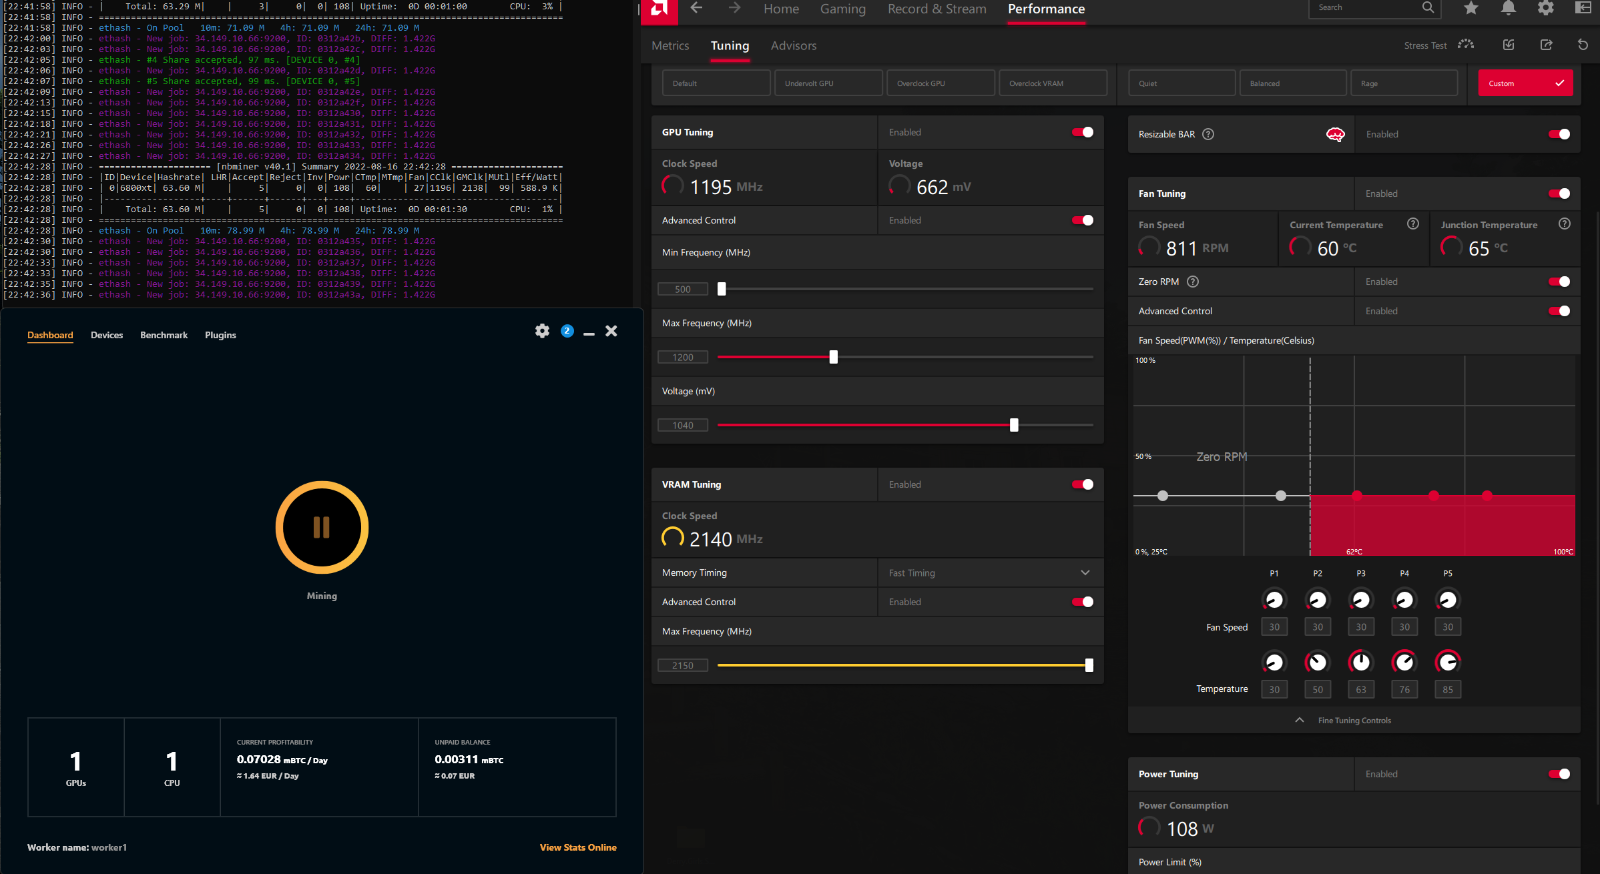
Task: Select Balanced tuning profile
Action: (1293, 83)
